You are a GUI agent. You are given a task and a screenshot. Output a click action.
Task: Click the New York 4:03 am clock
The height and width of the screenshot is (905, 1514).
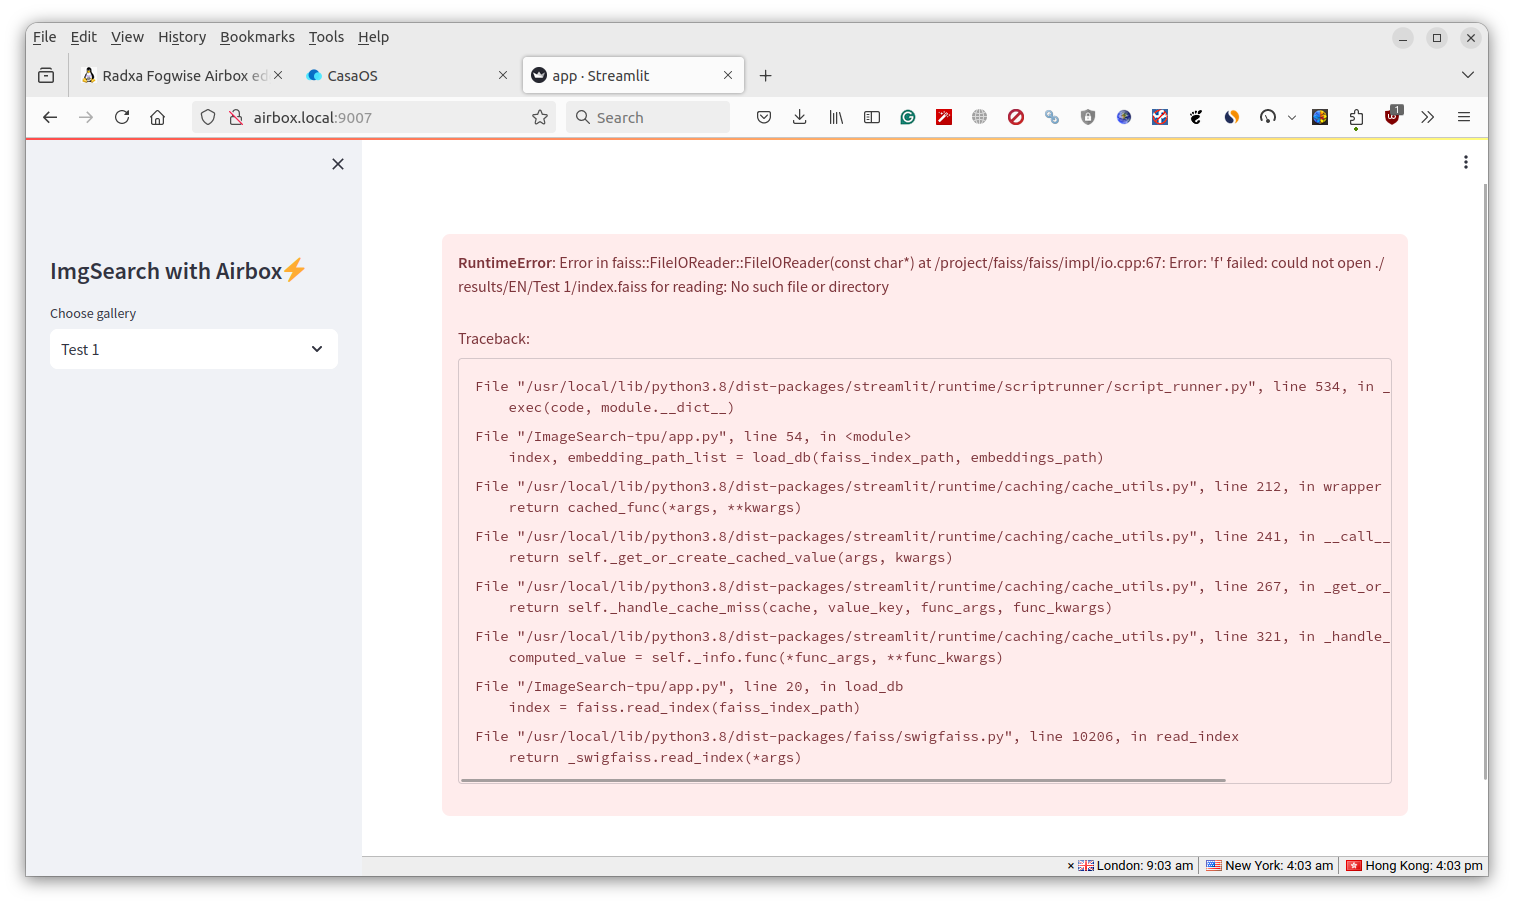point(1269,866)
